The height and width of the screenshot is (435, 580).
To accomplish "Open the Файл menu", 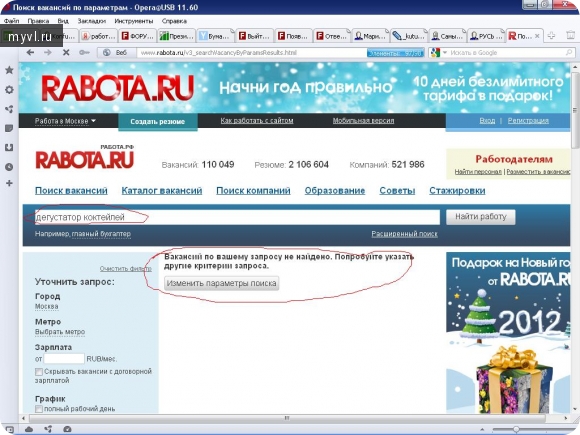I will pyautogui.click(x=11, y=21).
